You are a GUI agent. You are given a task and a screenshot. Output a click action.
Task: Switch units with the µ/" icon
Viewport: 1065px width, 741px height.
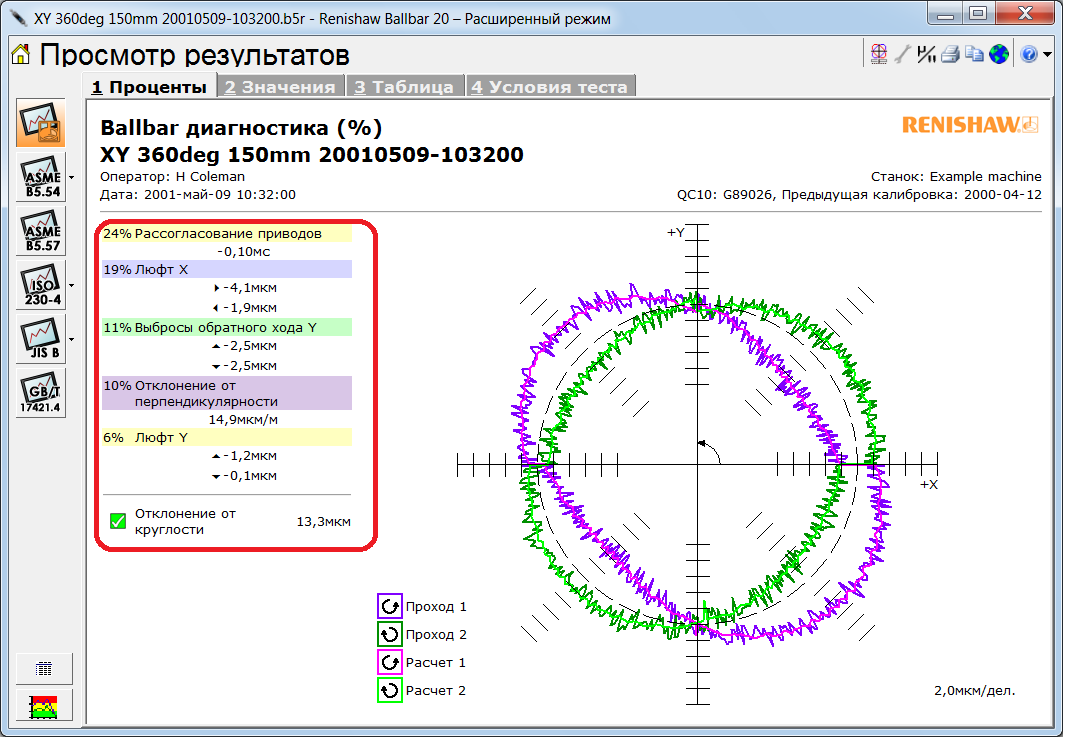coord(926,54)
